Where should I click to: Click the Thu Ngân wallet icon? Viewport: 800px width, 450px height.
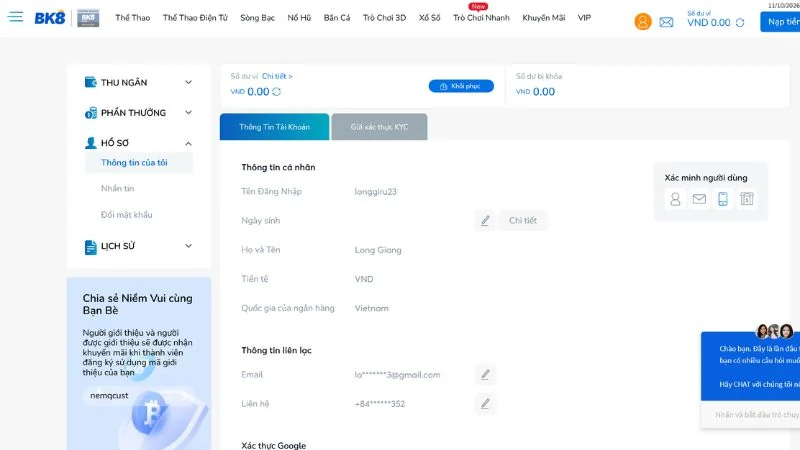(x=90, y=82)
